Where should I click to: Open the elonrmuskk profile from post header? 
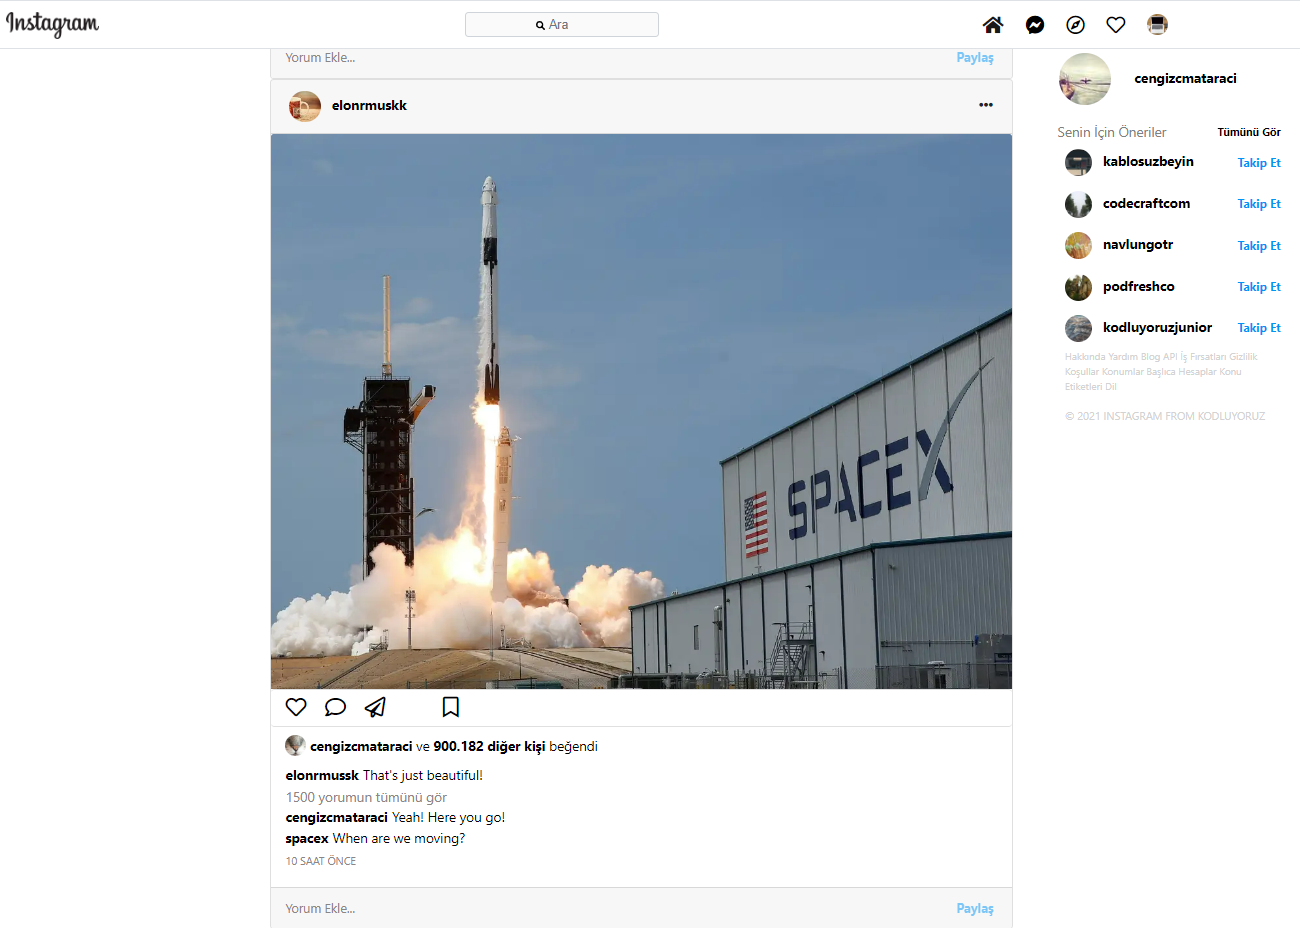coord(369,105)
